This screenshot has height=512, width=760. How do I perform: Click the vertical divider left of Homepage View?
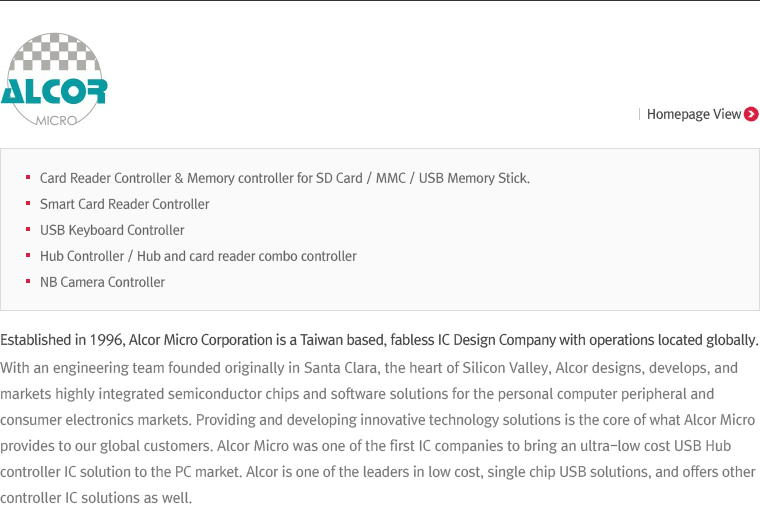point(640,114)
